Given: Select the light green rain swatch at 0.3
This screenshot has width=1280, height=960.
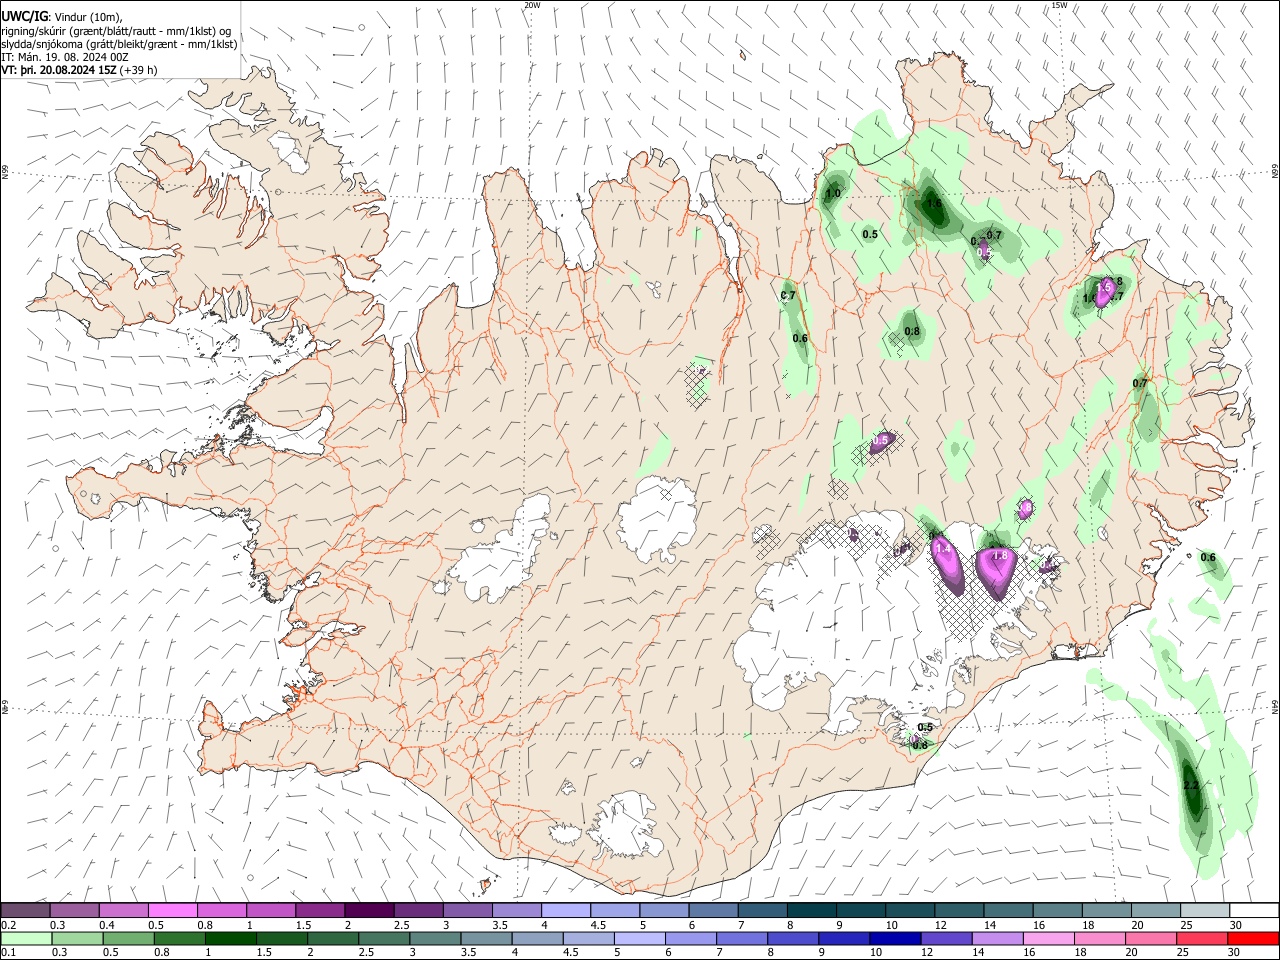Looking at the screenshot, I should point(75,938).
